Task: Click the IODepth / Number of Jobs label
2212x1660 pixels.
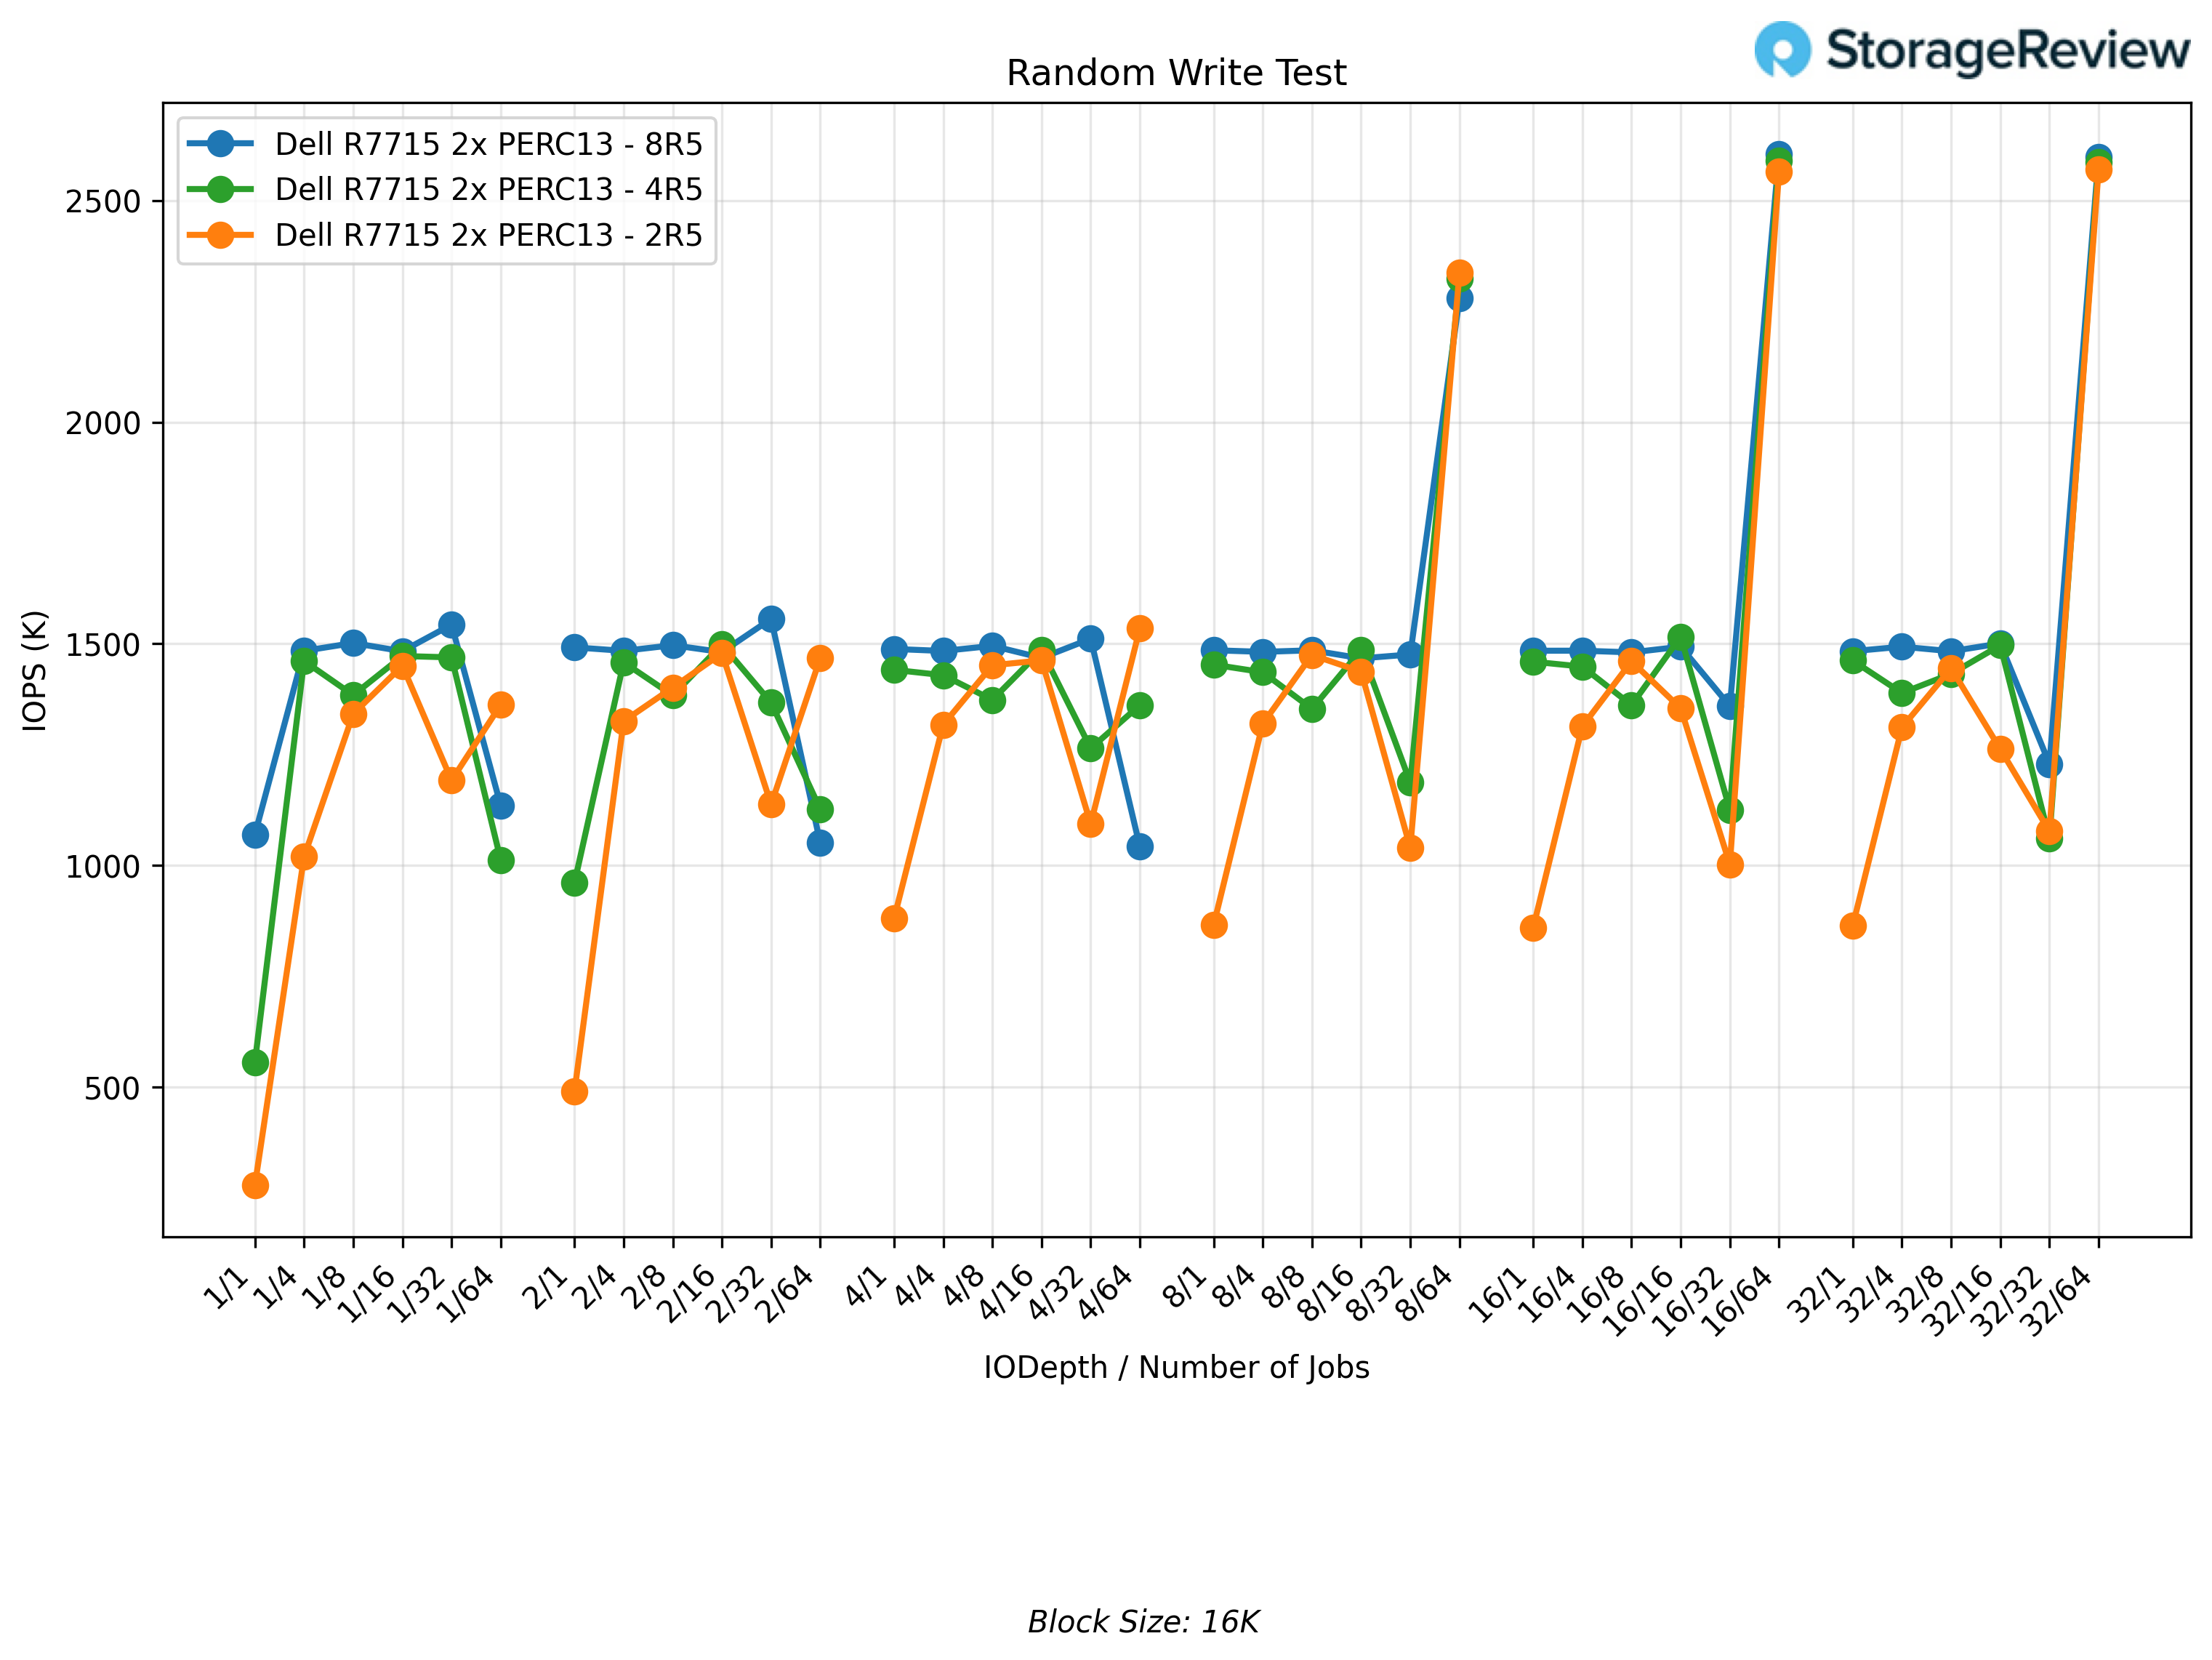Action: pyautogui.click(x=1176, y=1367)
